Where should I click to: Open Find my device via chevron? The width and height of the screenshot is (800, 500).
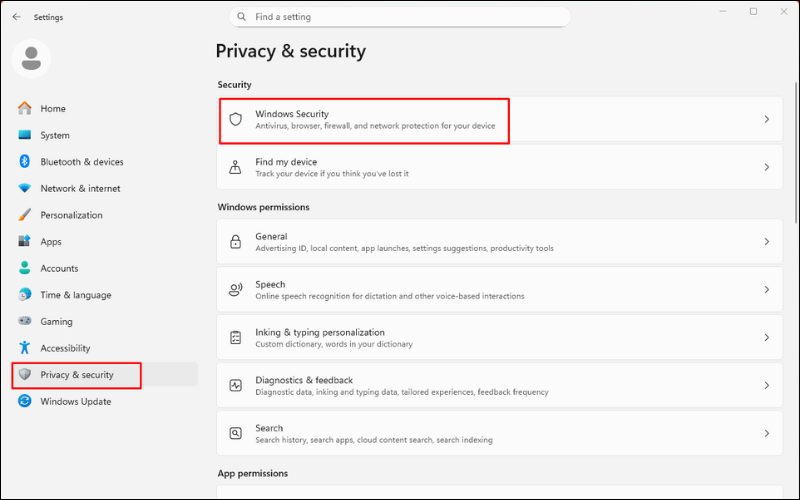[x=766, y=167]
